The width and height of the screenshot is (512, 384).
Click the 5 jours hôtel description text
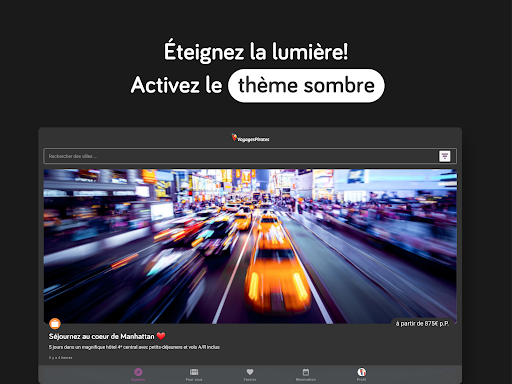coord(134,347)
